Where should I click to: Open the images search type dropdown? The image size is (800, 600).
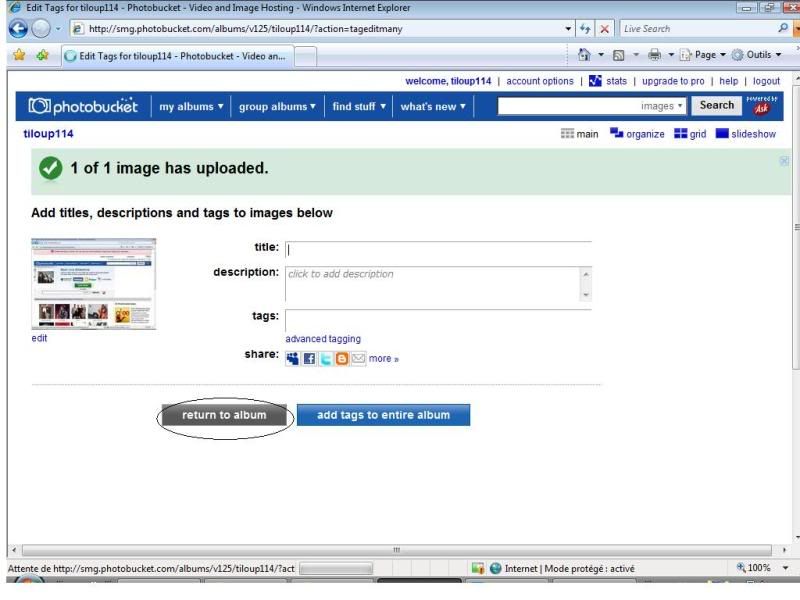coord(662,106)
